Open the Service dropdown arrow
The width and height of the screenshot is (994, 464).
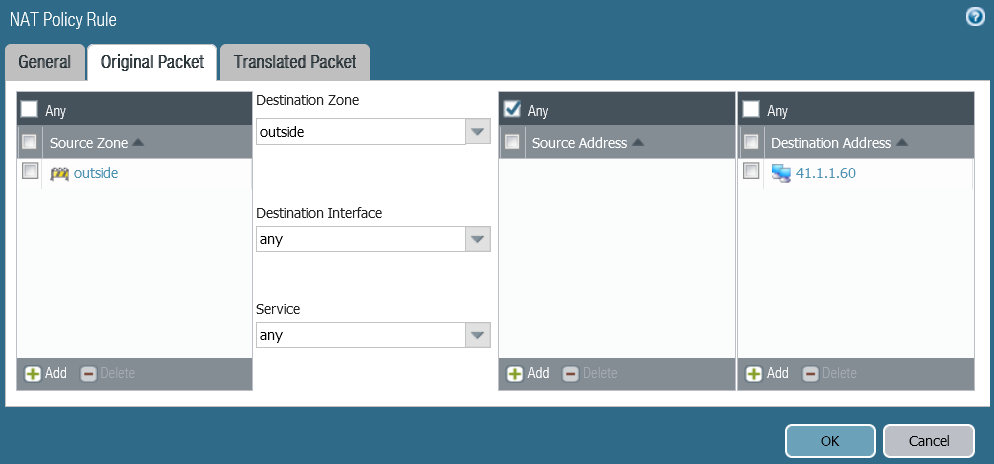(478, 335)
